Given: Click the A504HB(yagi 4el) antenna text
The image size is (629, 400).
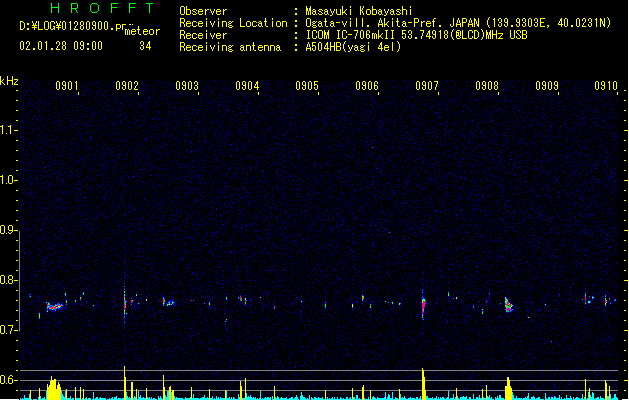Looking at the screenshot, I should [x=353, y=47].
